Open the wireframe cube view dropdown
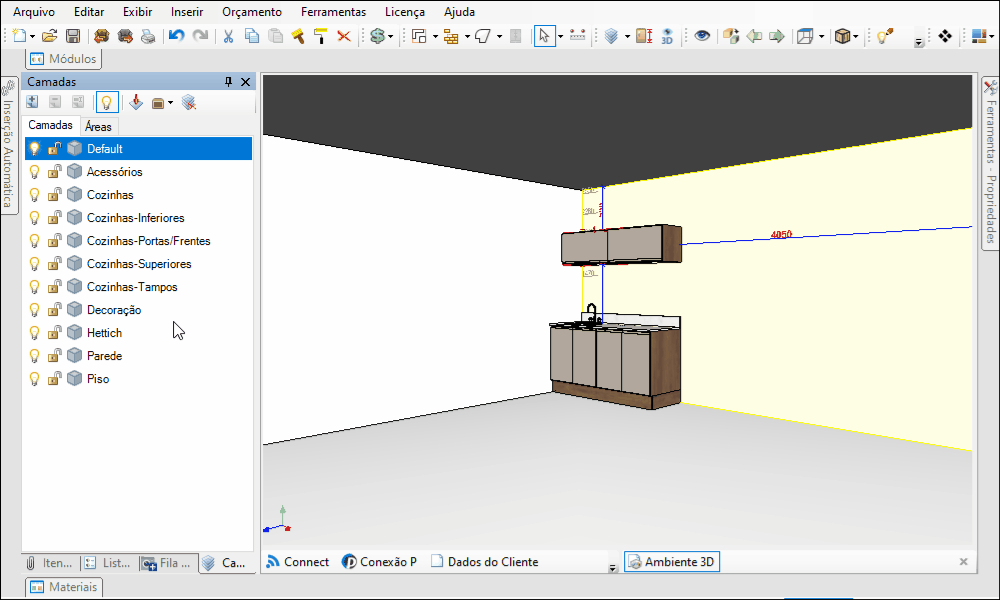 tap(821, 36)
